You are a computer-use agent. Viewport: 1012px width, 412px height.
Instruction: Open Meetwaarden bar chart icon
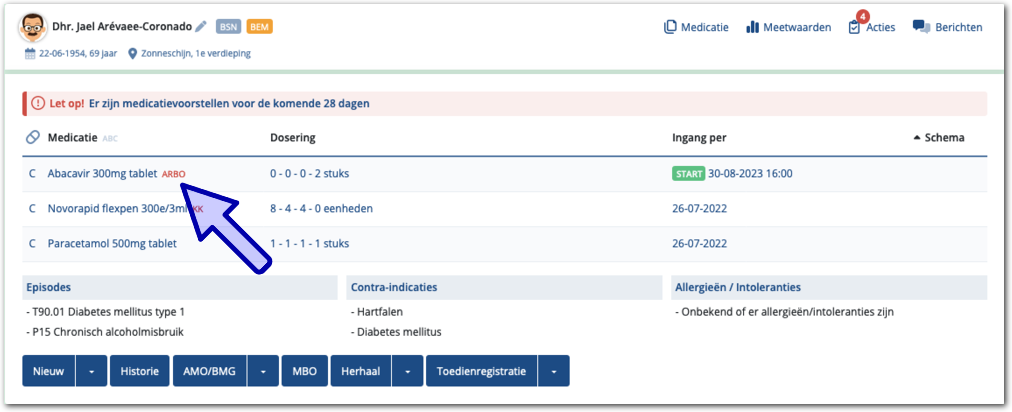coord(753,27)
